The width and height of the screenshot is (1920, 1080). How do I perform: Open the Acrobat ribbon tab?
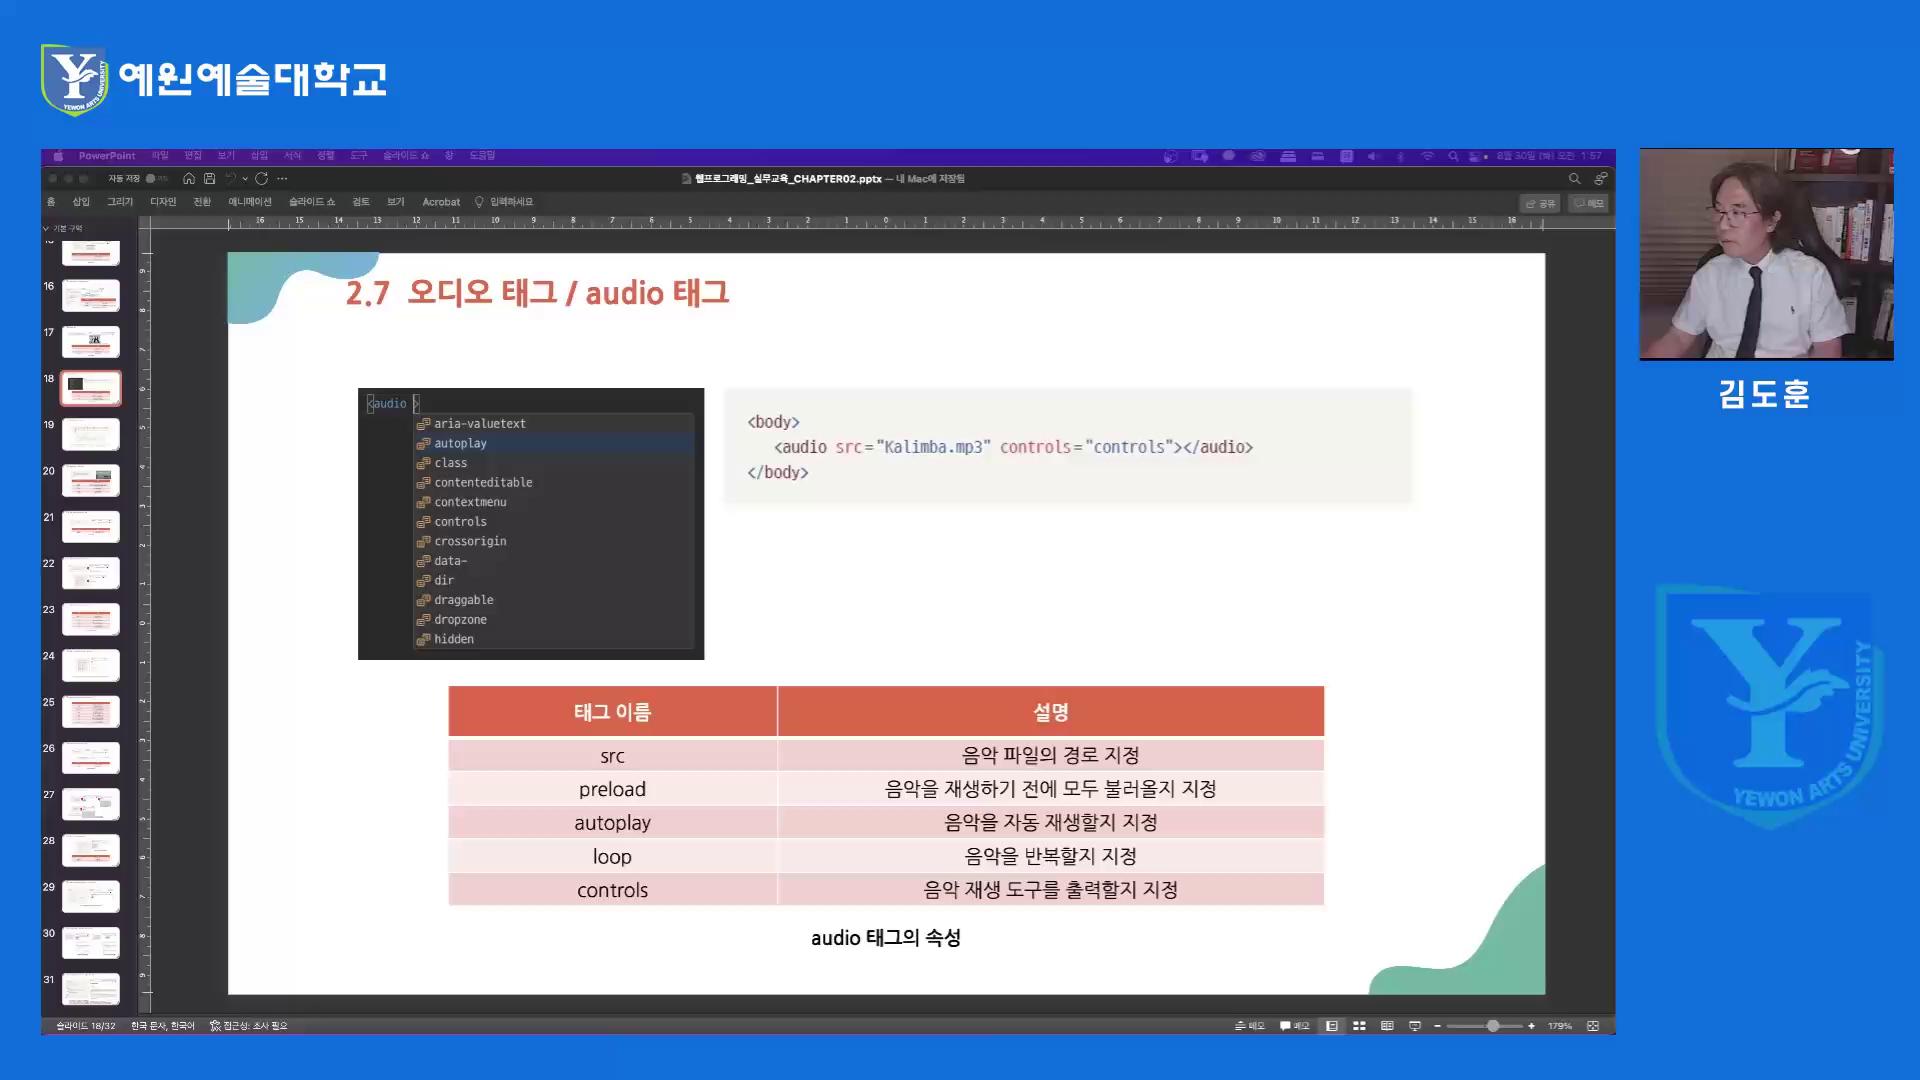point(441,202)
